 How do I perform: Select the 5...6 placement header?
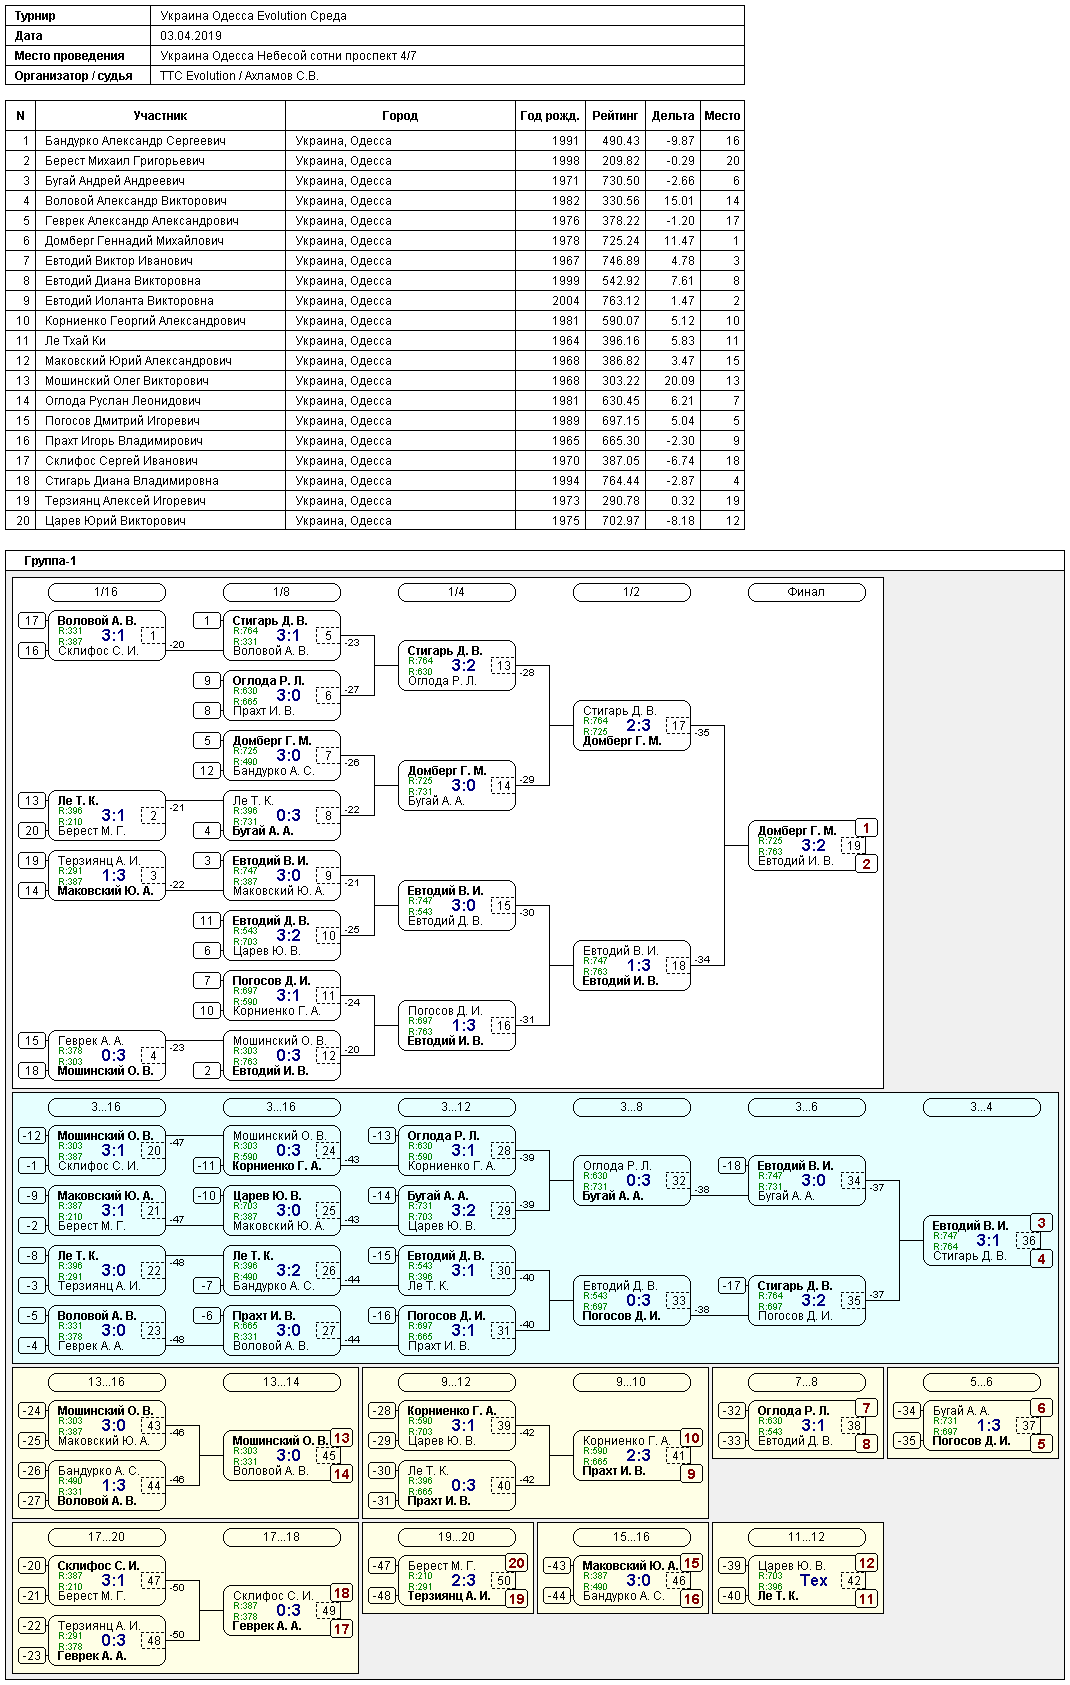coord(981,1382)
